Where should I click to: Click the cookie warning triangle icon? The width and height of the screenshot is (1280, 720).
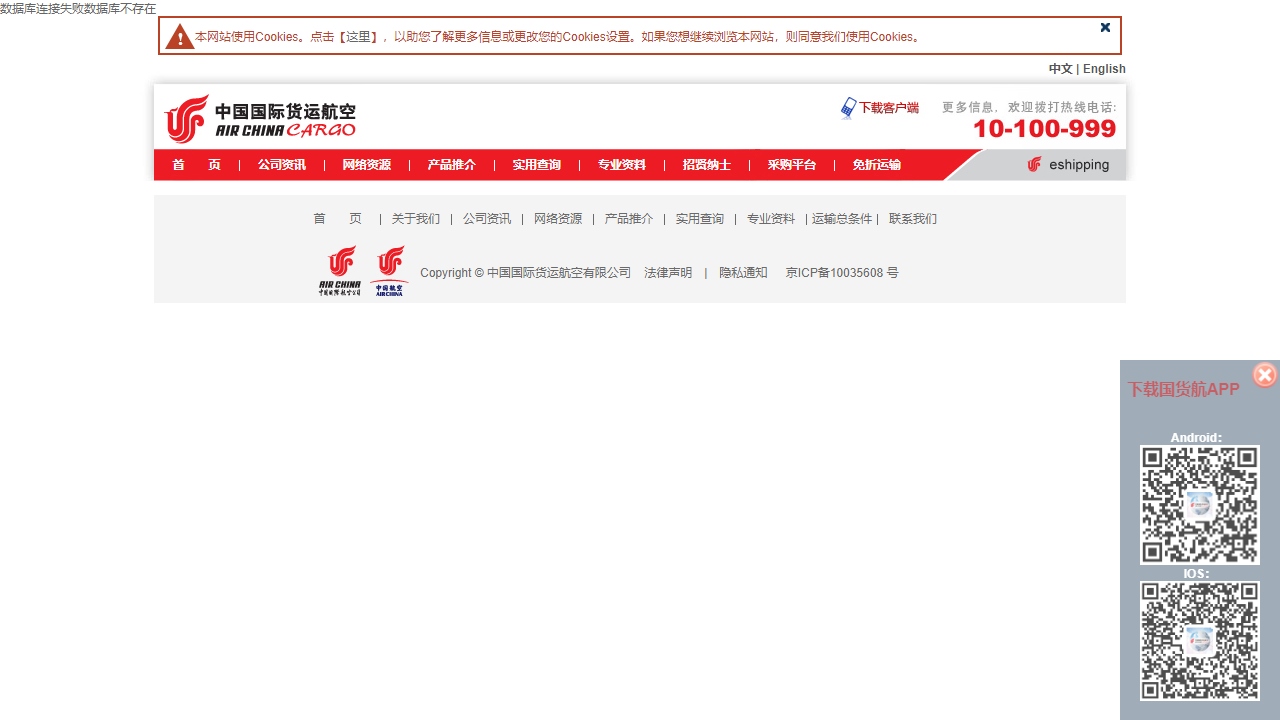pos(179,36)
